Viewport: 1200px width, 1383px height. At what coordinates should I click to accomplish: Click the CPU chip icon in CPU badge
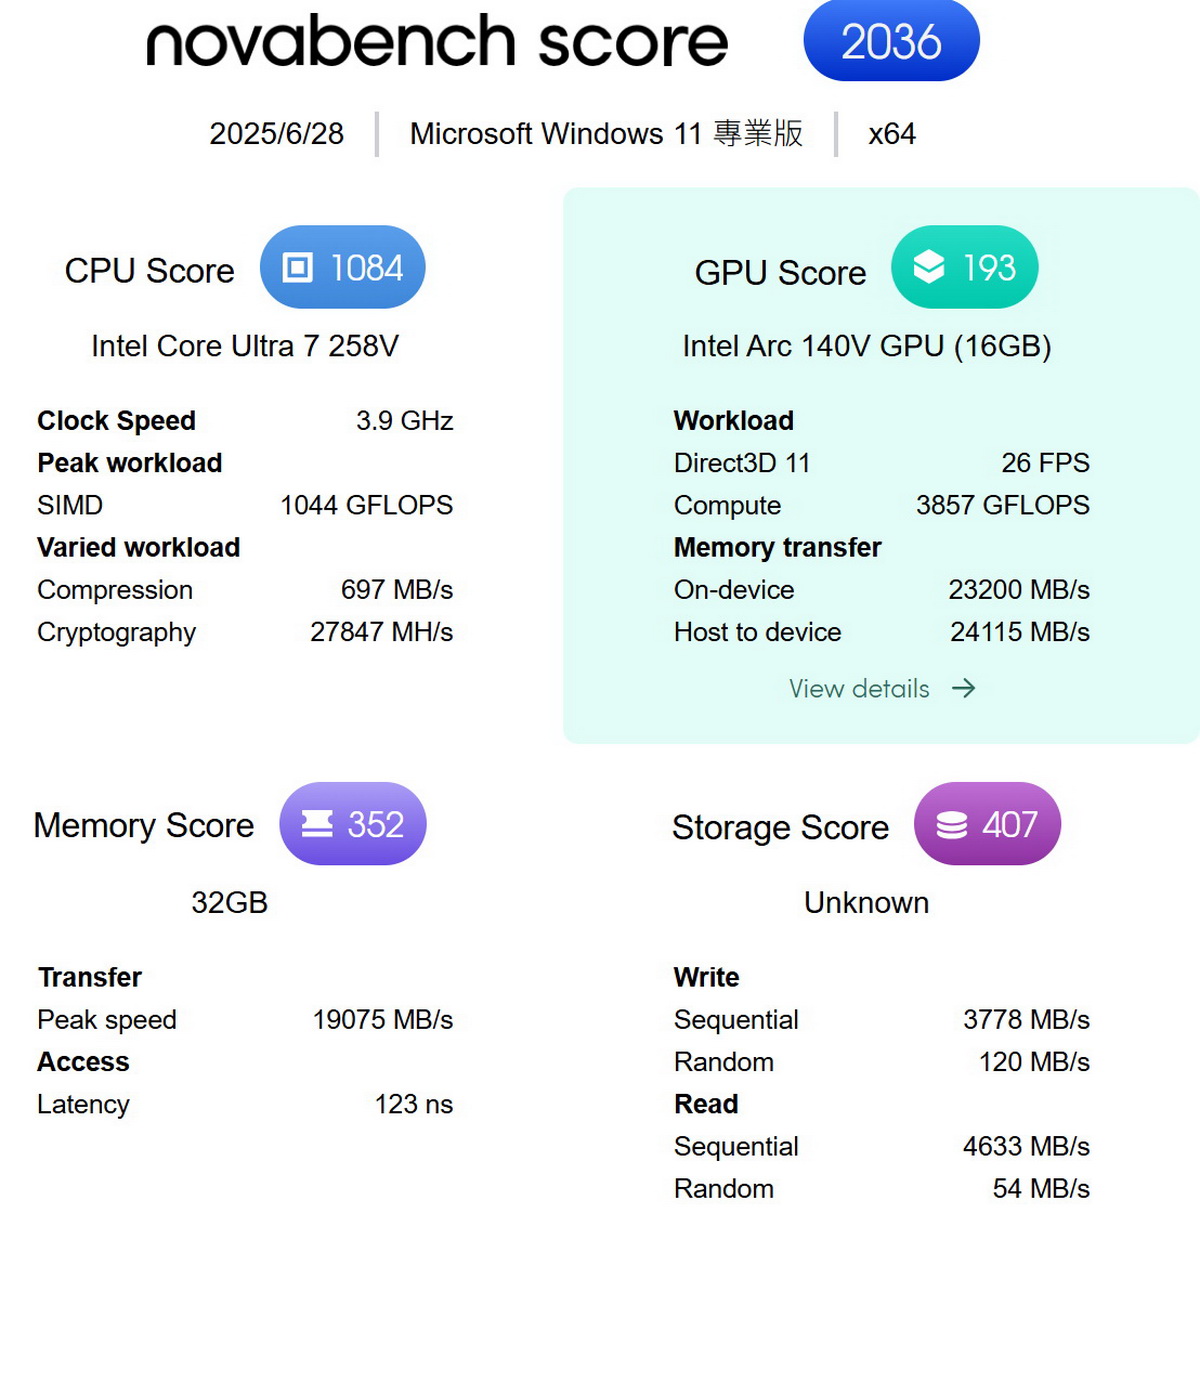(298, 268)
